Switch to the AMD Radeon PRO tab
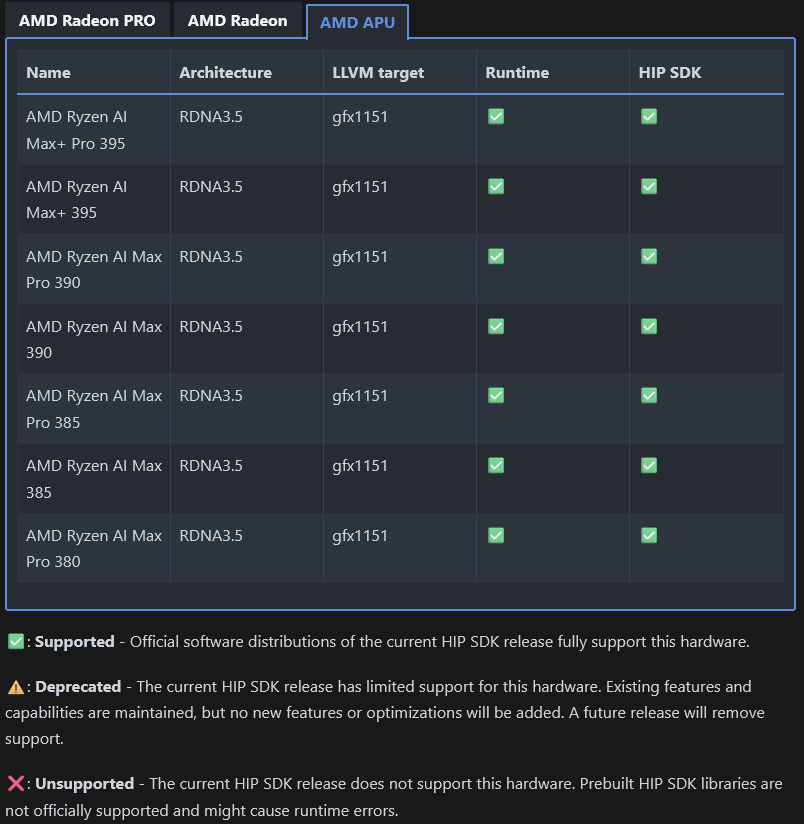Image resolution: width=804 pixels, height=824 pixels. point(87,20)
